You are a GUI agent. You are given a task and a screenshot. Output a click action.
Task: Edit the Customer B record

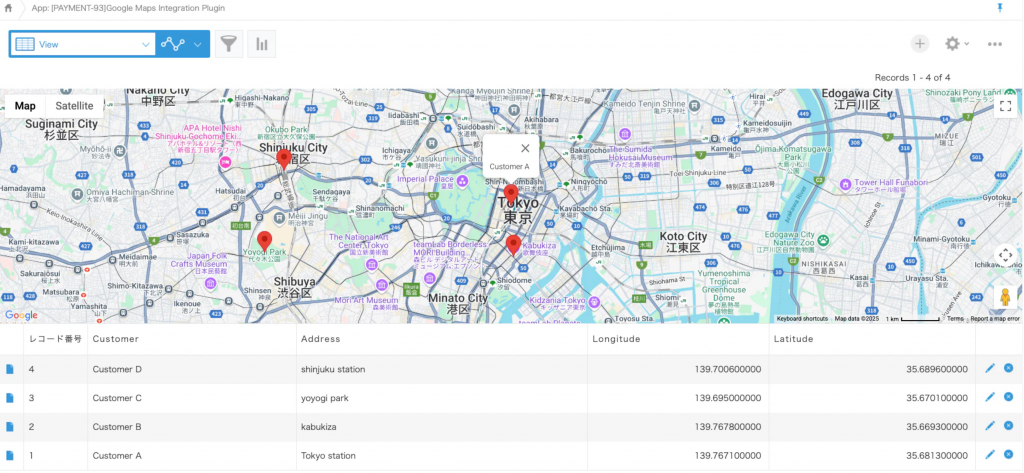[990, 426]
